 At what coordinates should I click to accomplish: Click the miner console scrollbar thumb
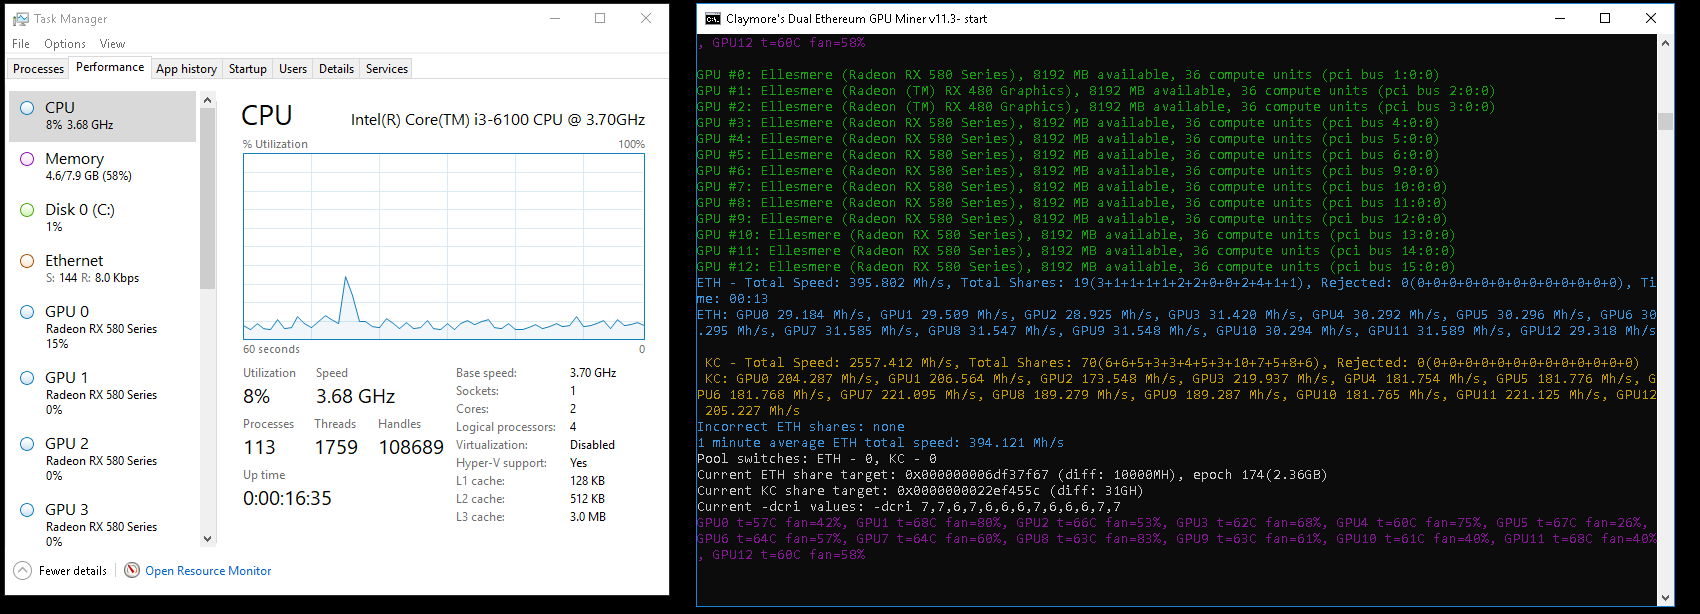[1665, 122]
